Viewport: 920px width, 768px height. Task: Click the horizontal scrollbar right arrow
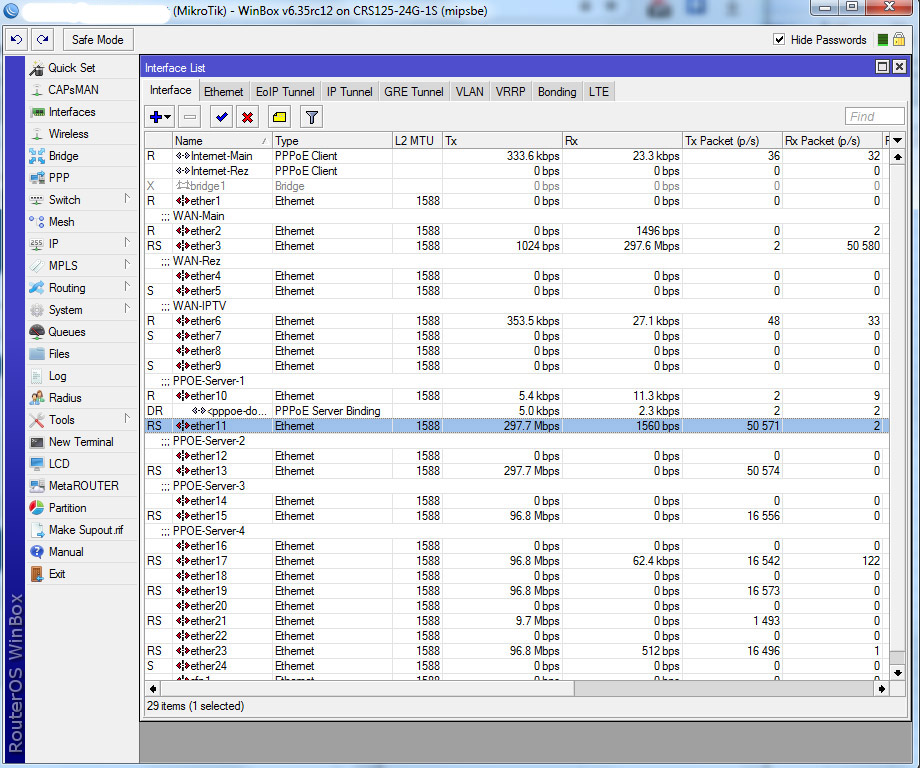[x=881, y=689]
